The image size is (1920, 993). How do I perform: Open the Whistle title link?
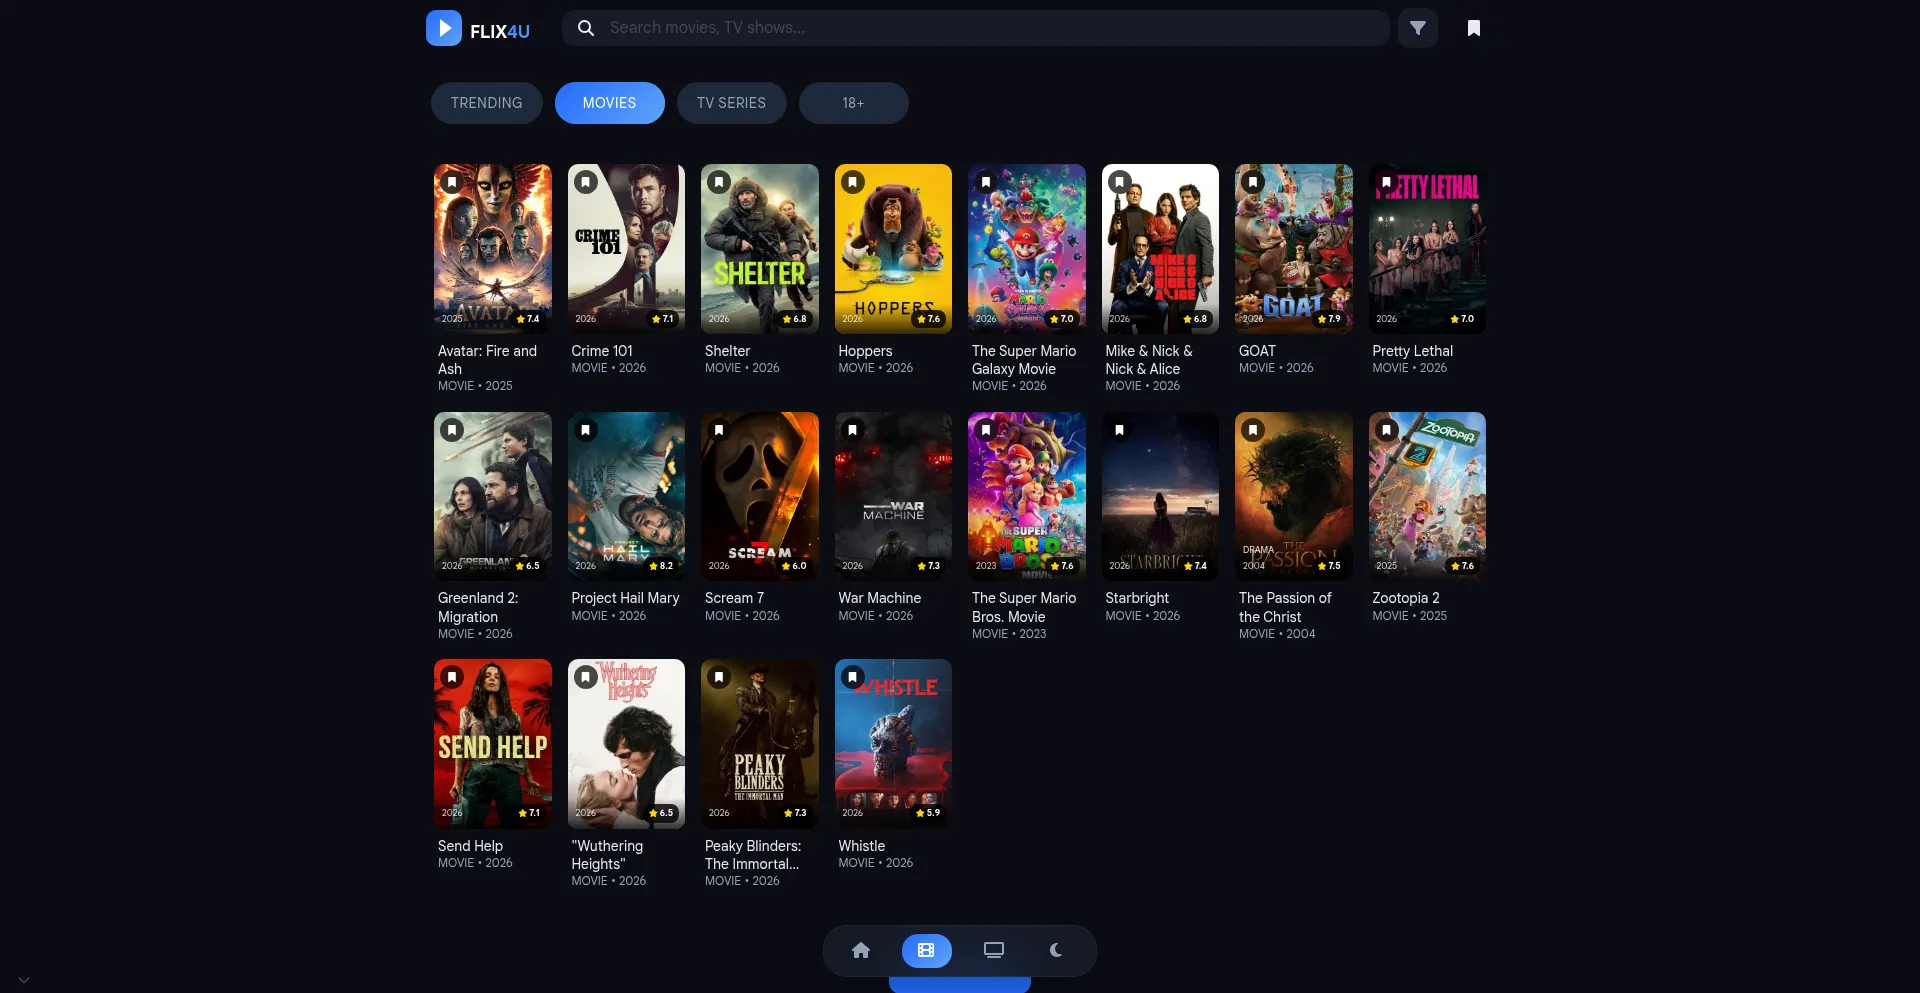coord(861,846)
